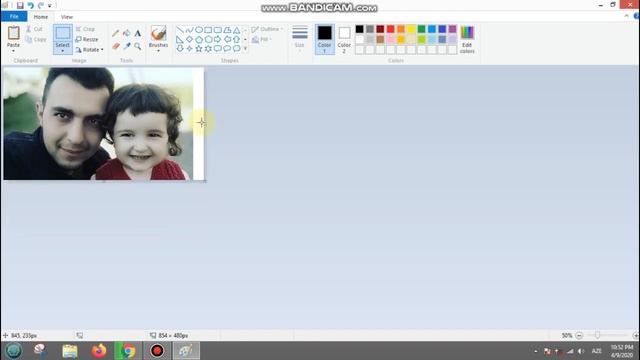The width and height of the screenshot is (640, 360).
Task: Pick the green color swatch
Action: (422, 29)
